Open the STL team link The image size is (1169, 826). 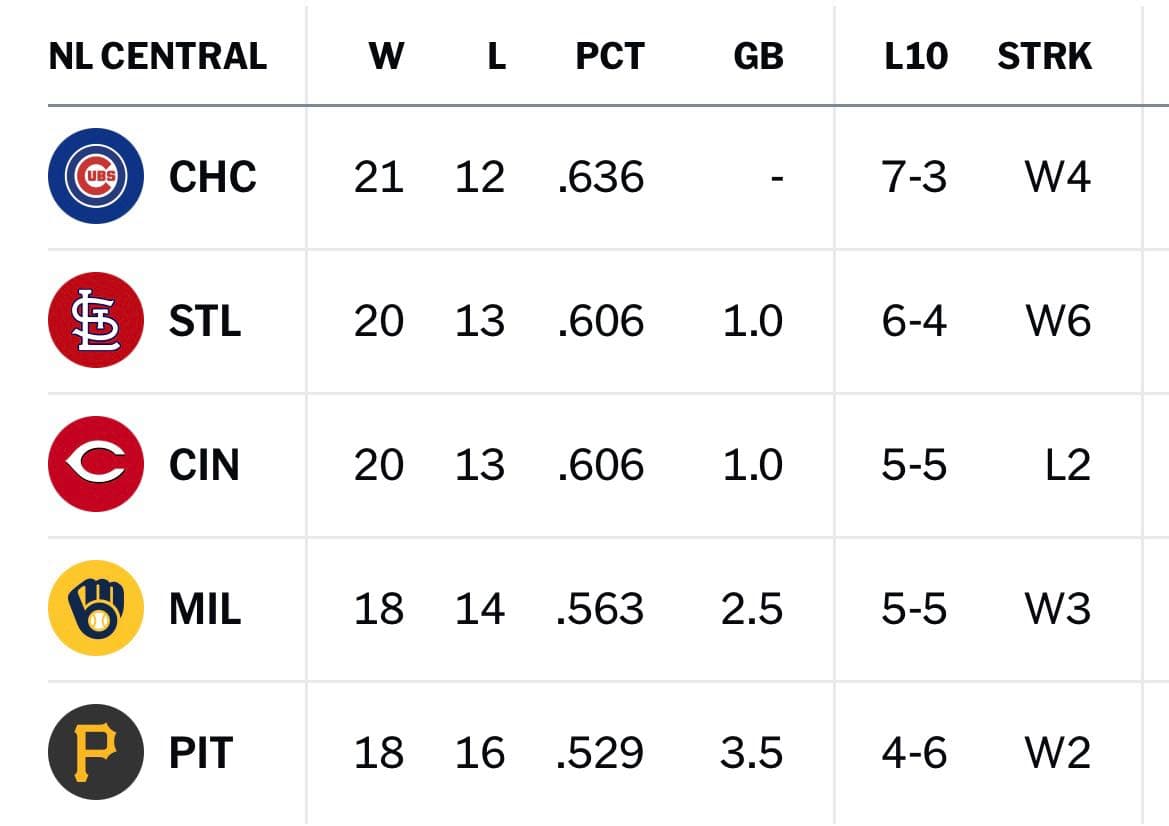tap(205, 321)
